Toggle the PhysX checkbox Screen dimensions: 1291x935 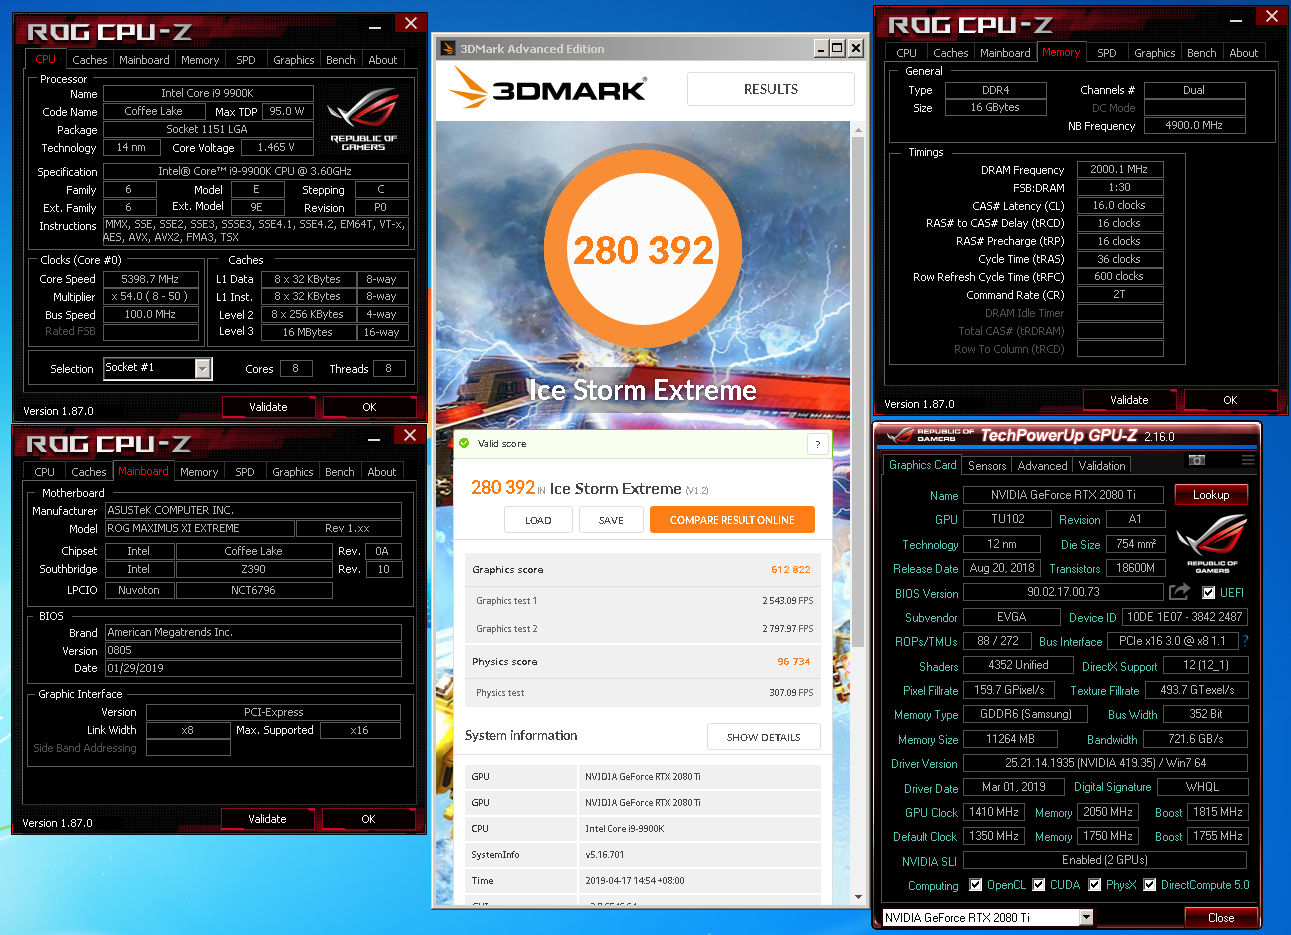pyautogui.click(x=1095, y=885)
